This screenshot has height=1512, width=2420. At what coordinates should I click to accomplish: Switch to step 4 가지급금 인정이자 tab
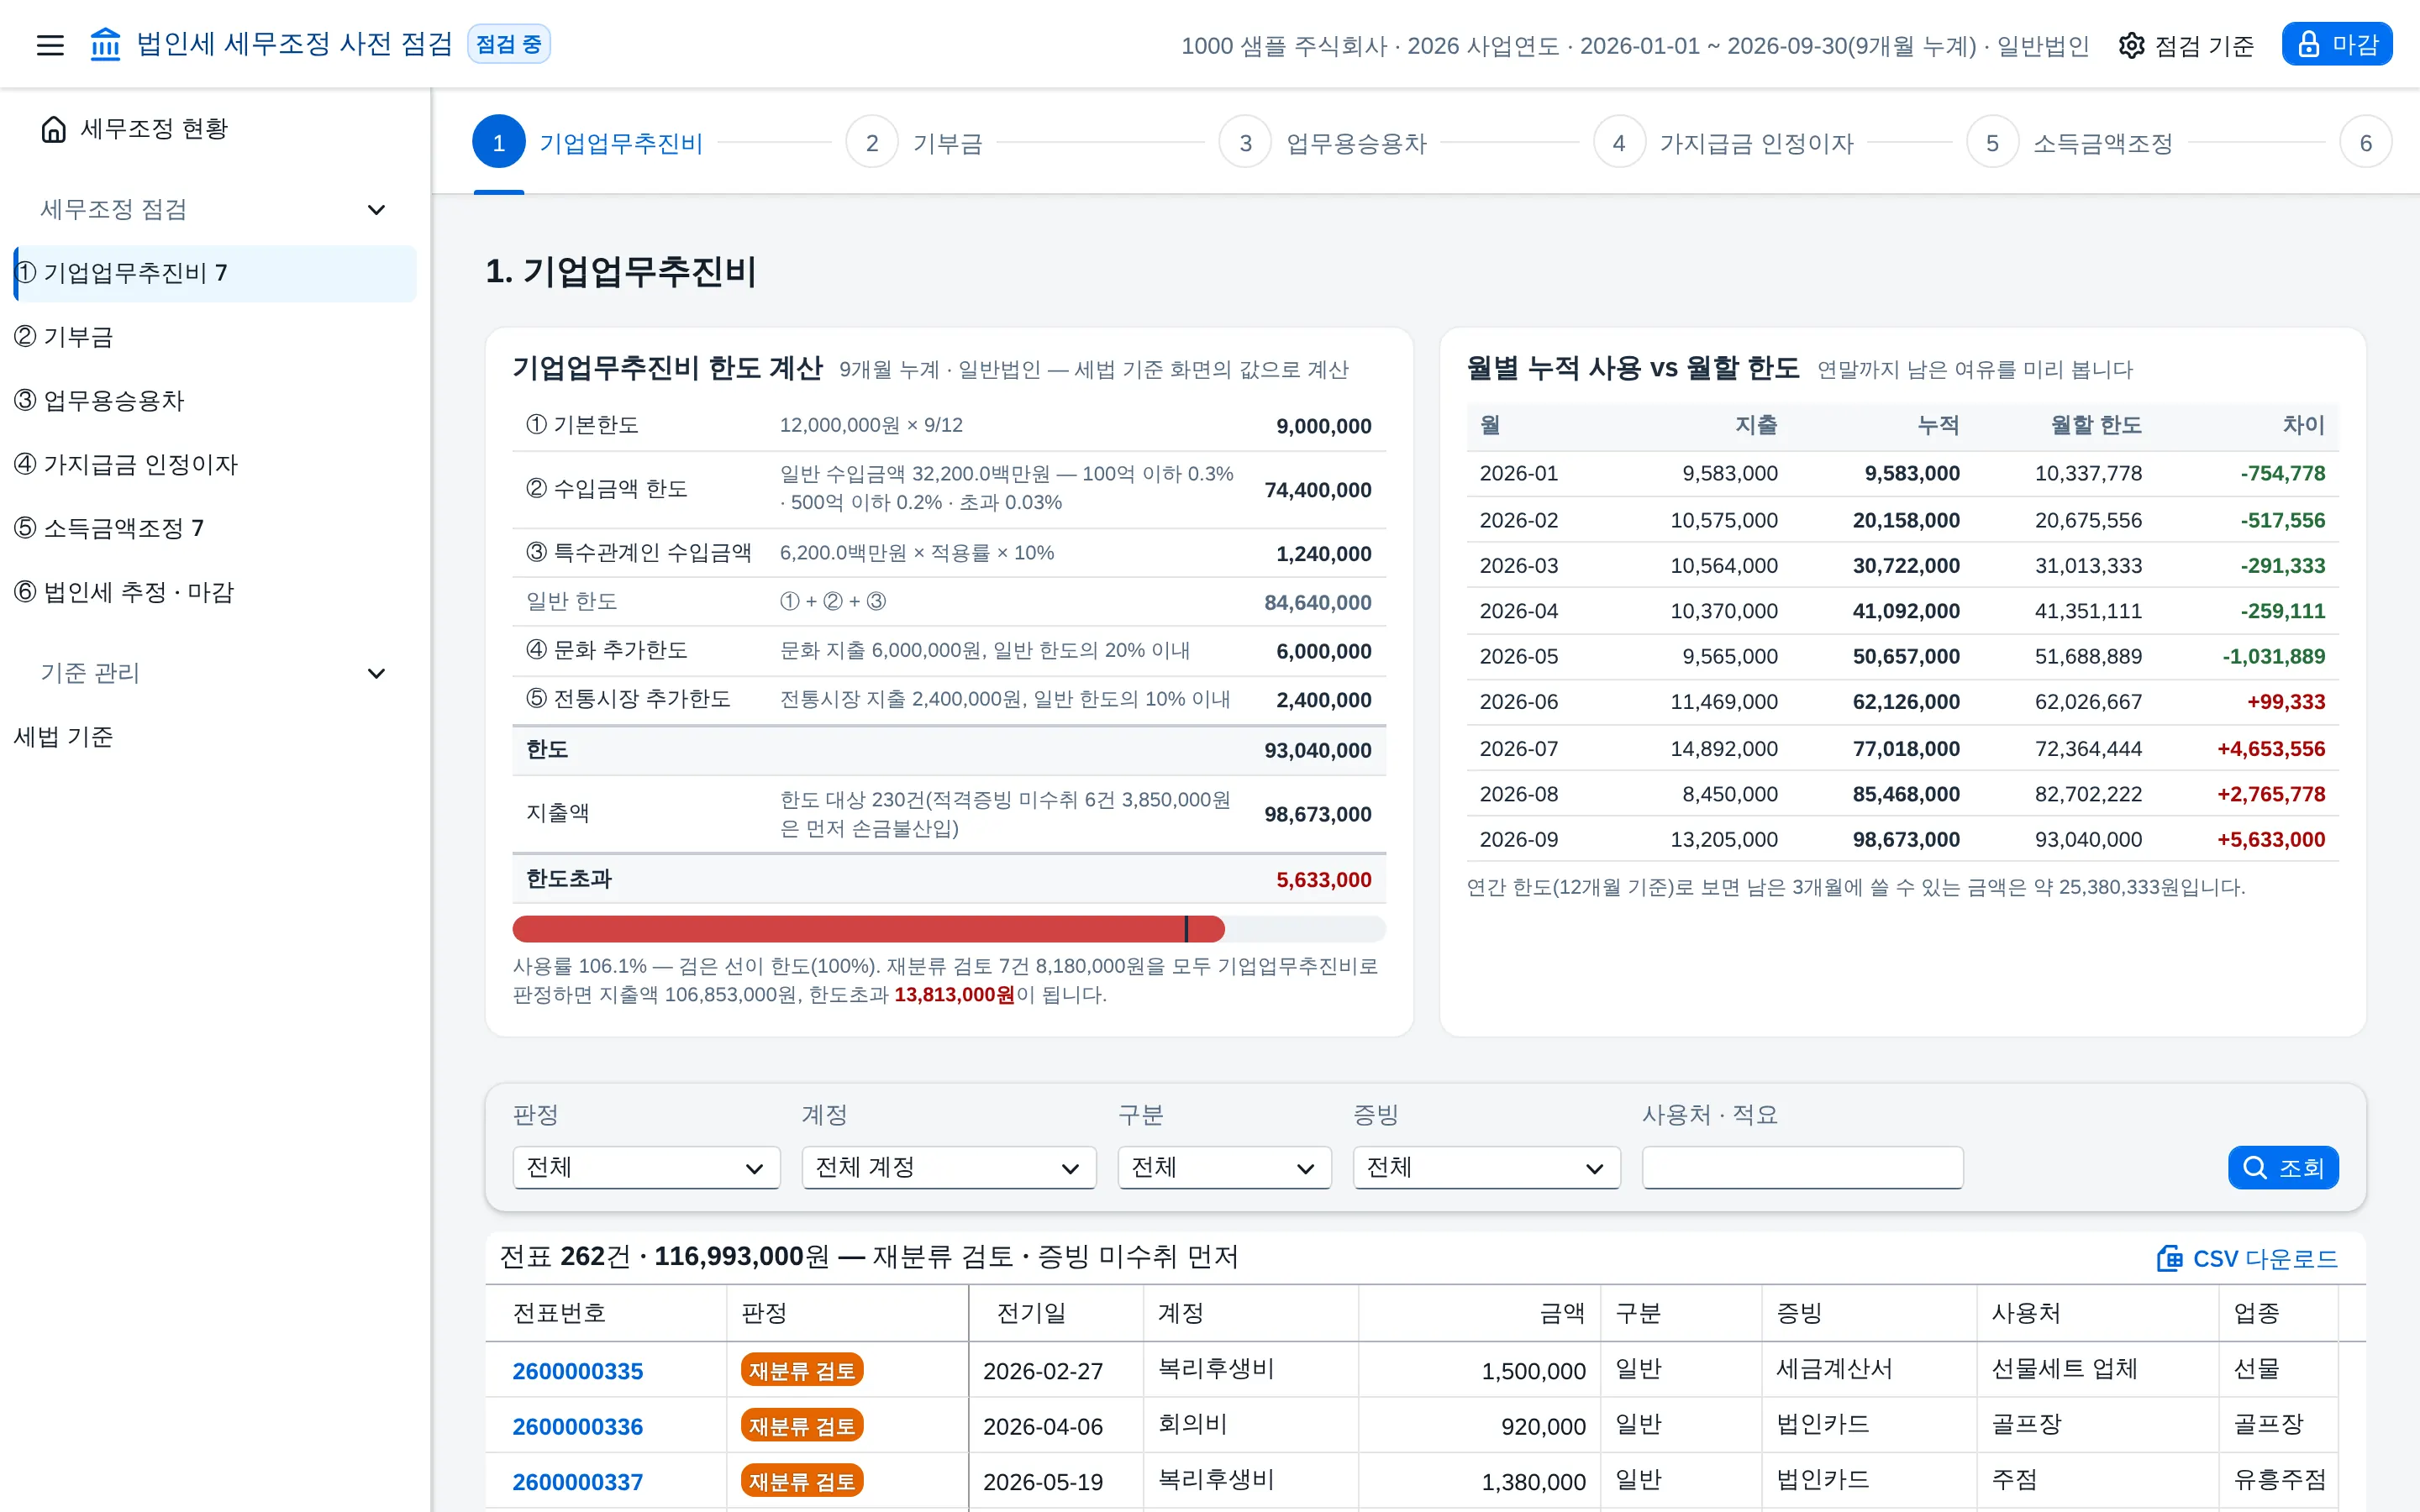(1723, 143)
